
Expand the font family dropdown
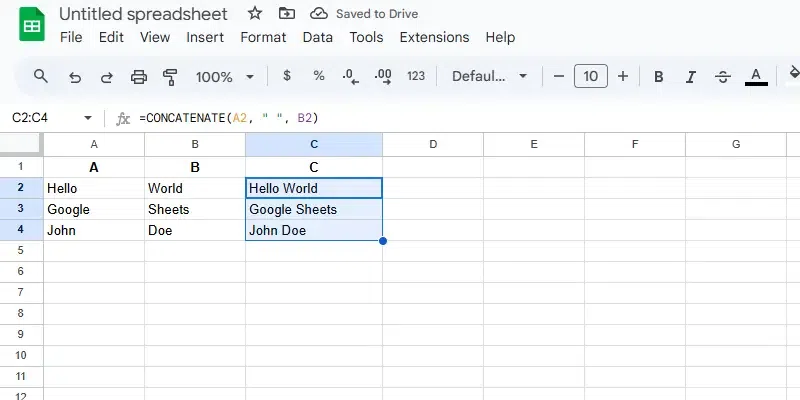pos(491,76)
